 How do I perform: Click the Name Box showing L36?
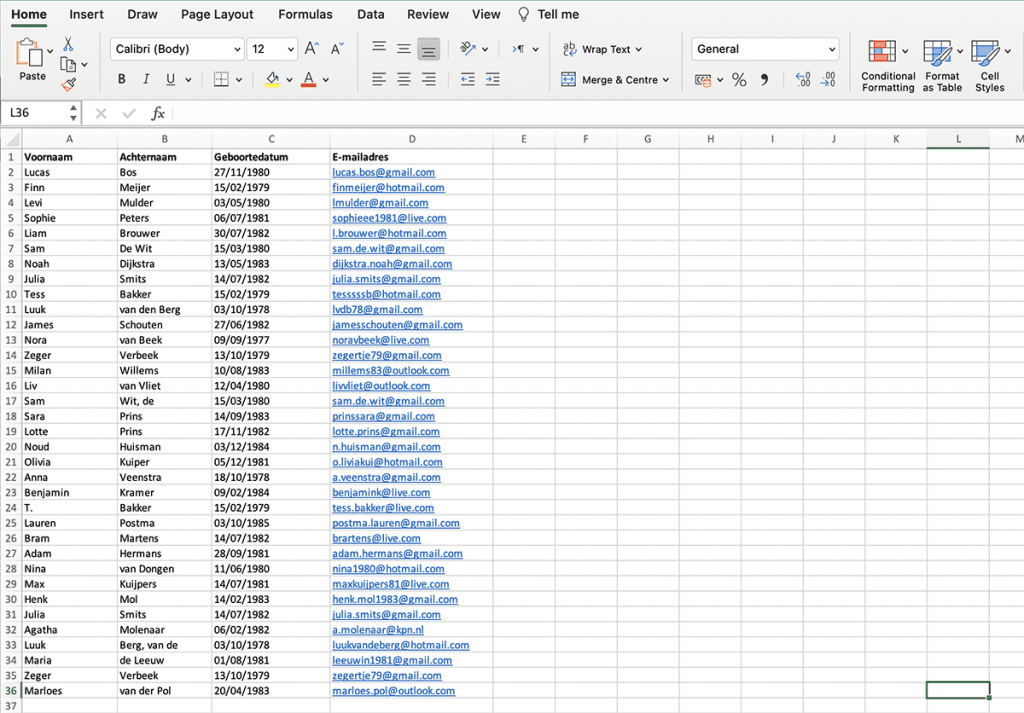coord(40,114)
